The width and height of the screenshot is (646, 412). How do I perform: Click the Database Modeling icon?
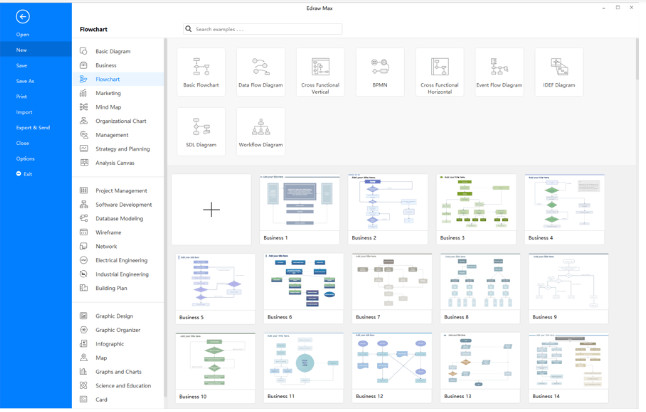tap(84, 218)
